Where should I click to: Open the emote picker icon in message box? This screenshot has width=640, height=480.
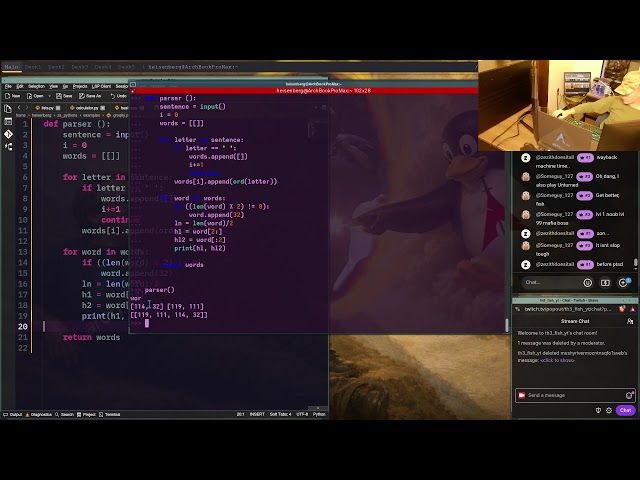pos(629,395)
